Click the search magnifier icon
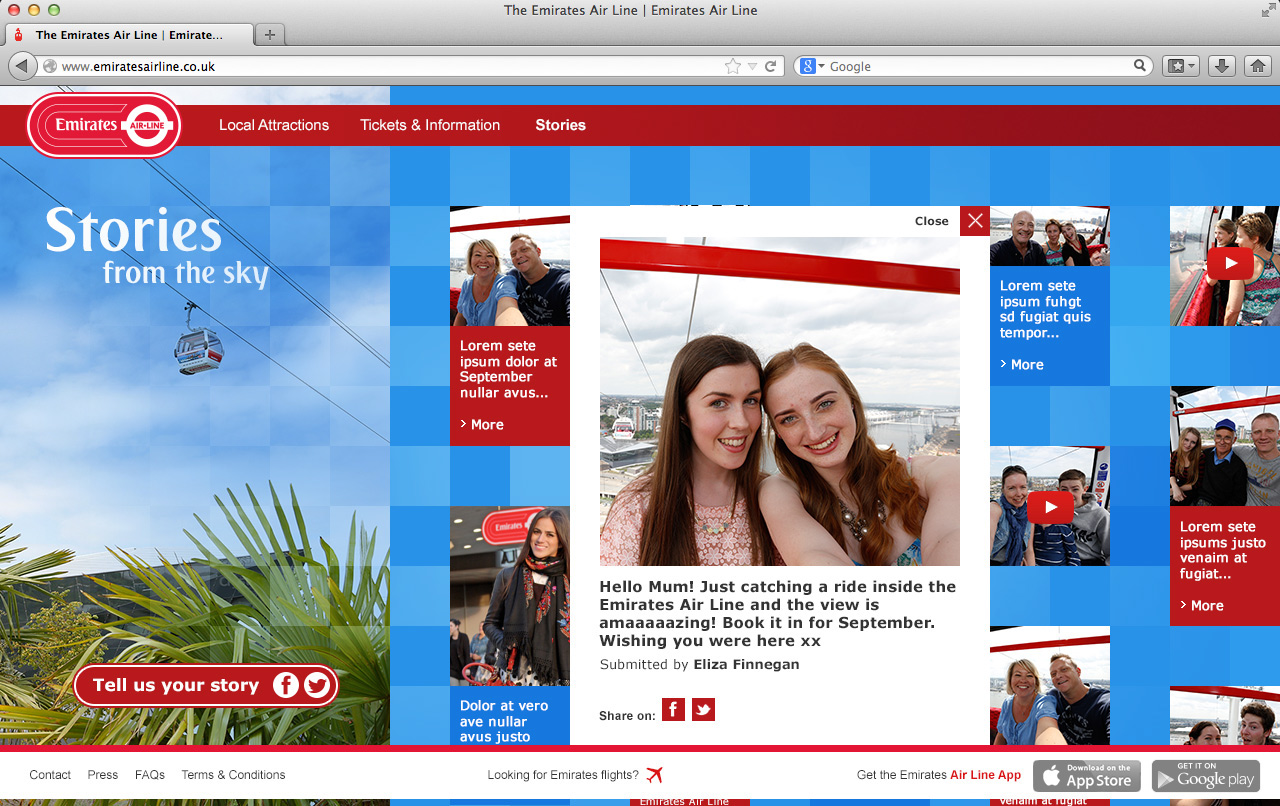The image size is (1280, 806). coord(1140,66)
